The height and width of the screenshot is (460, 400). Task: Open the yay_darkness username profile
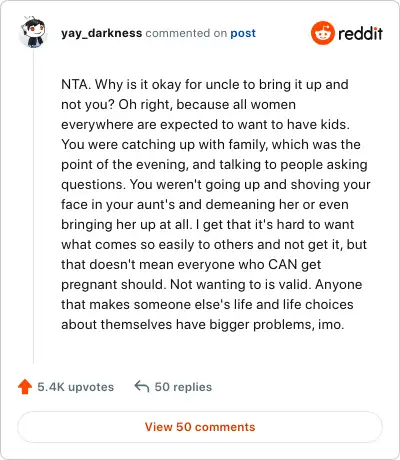[x=102, y=33]
